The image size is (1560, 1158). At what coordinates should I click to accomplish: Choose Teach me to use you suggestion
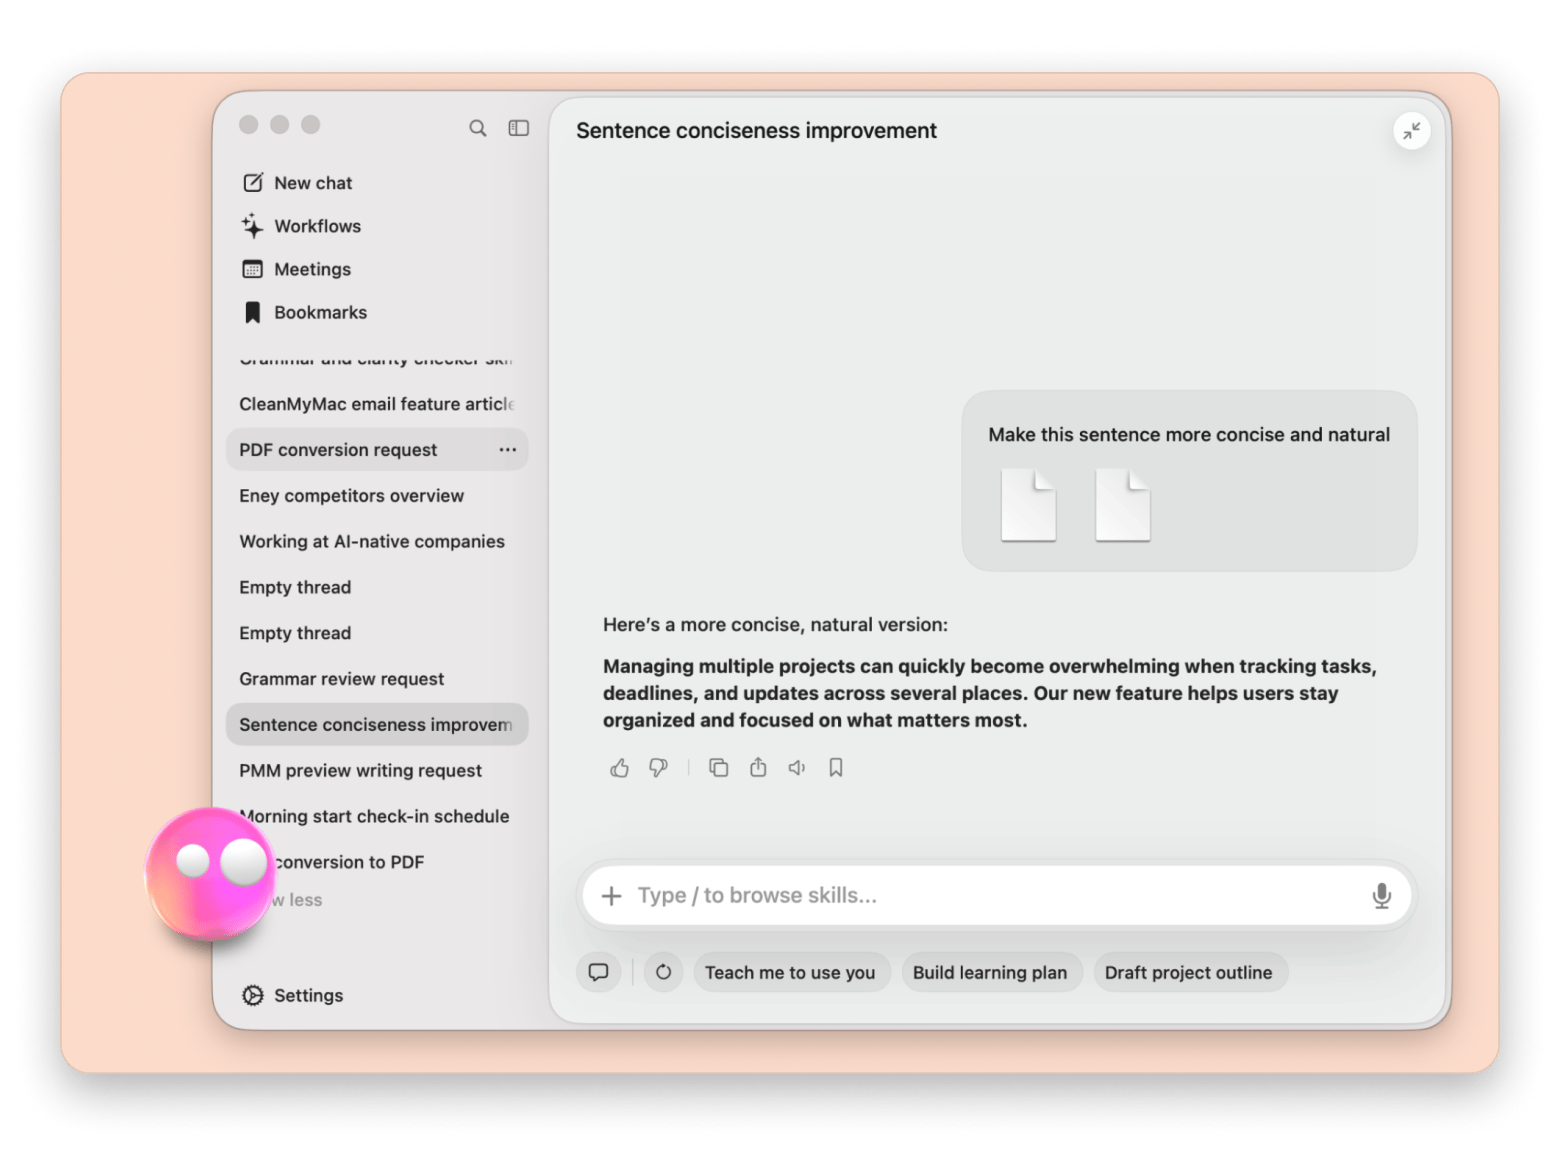tap(791, 972)
